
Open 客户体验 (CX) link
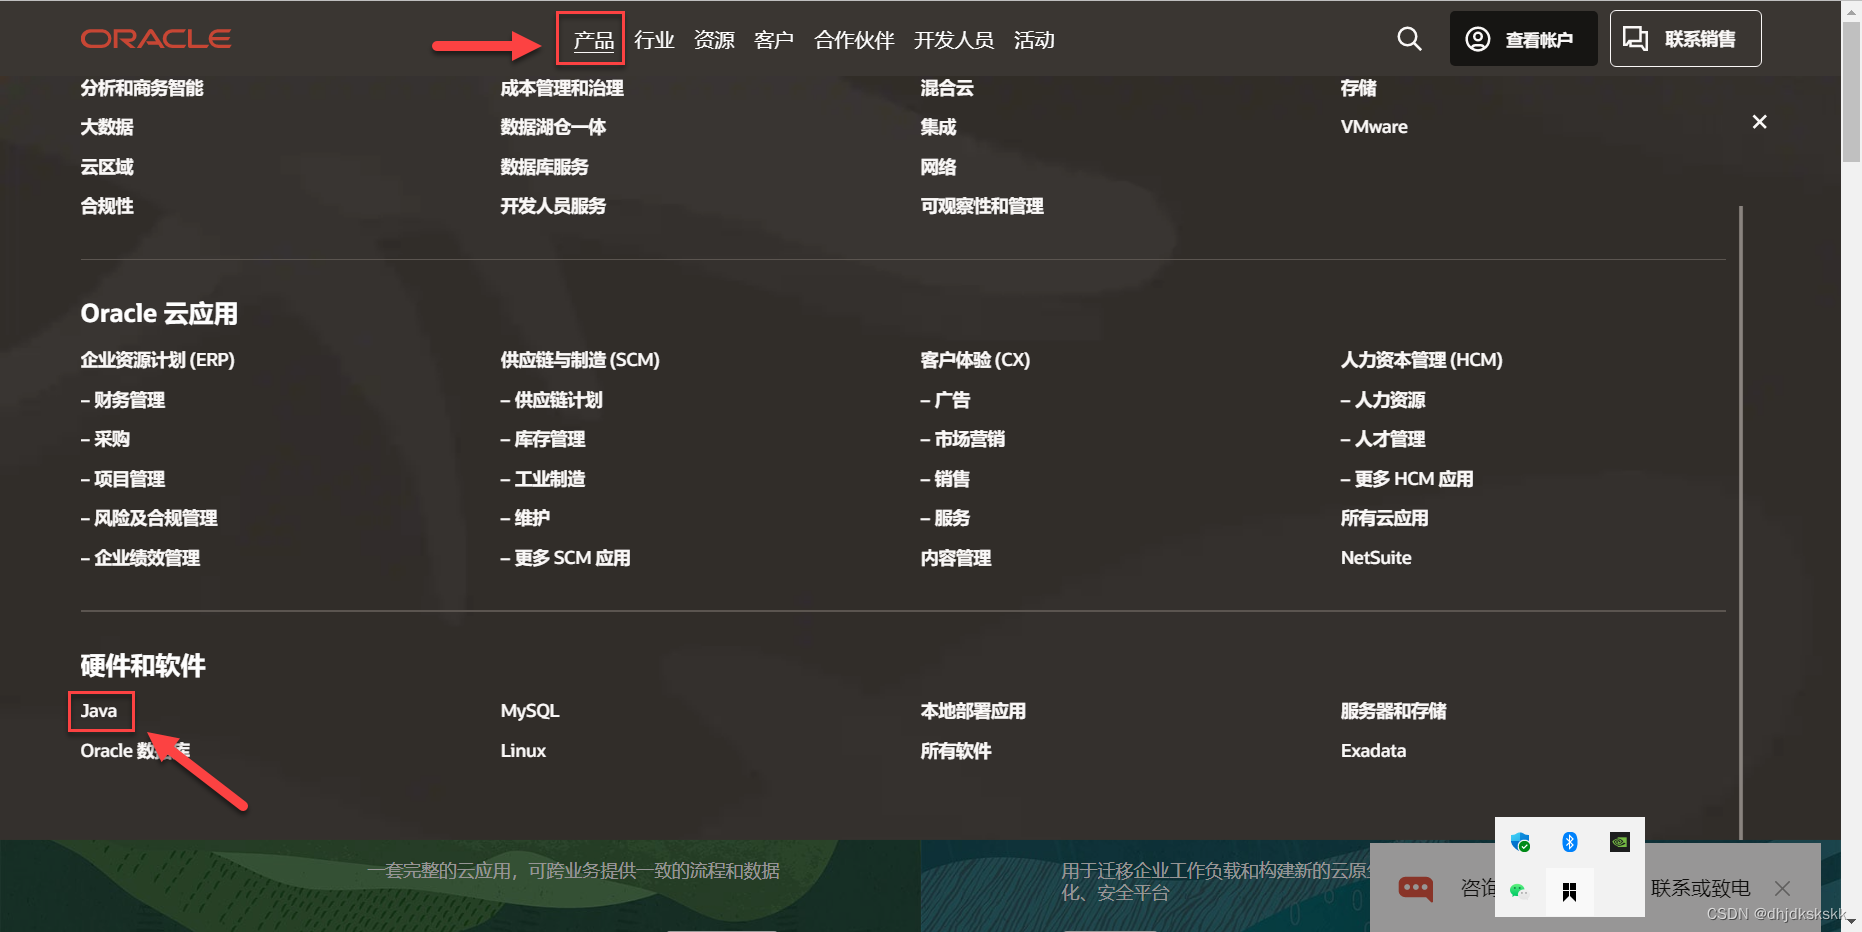(975, 360)
